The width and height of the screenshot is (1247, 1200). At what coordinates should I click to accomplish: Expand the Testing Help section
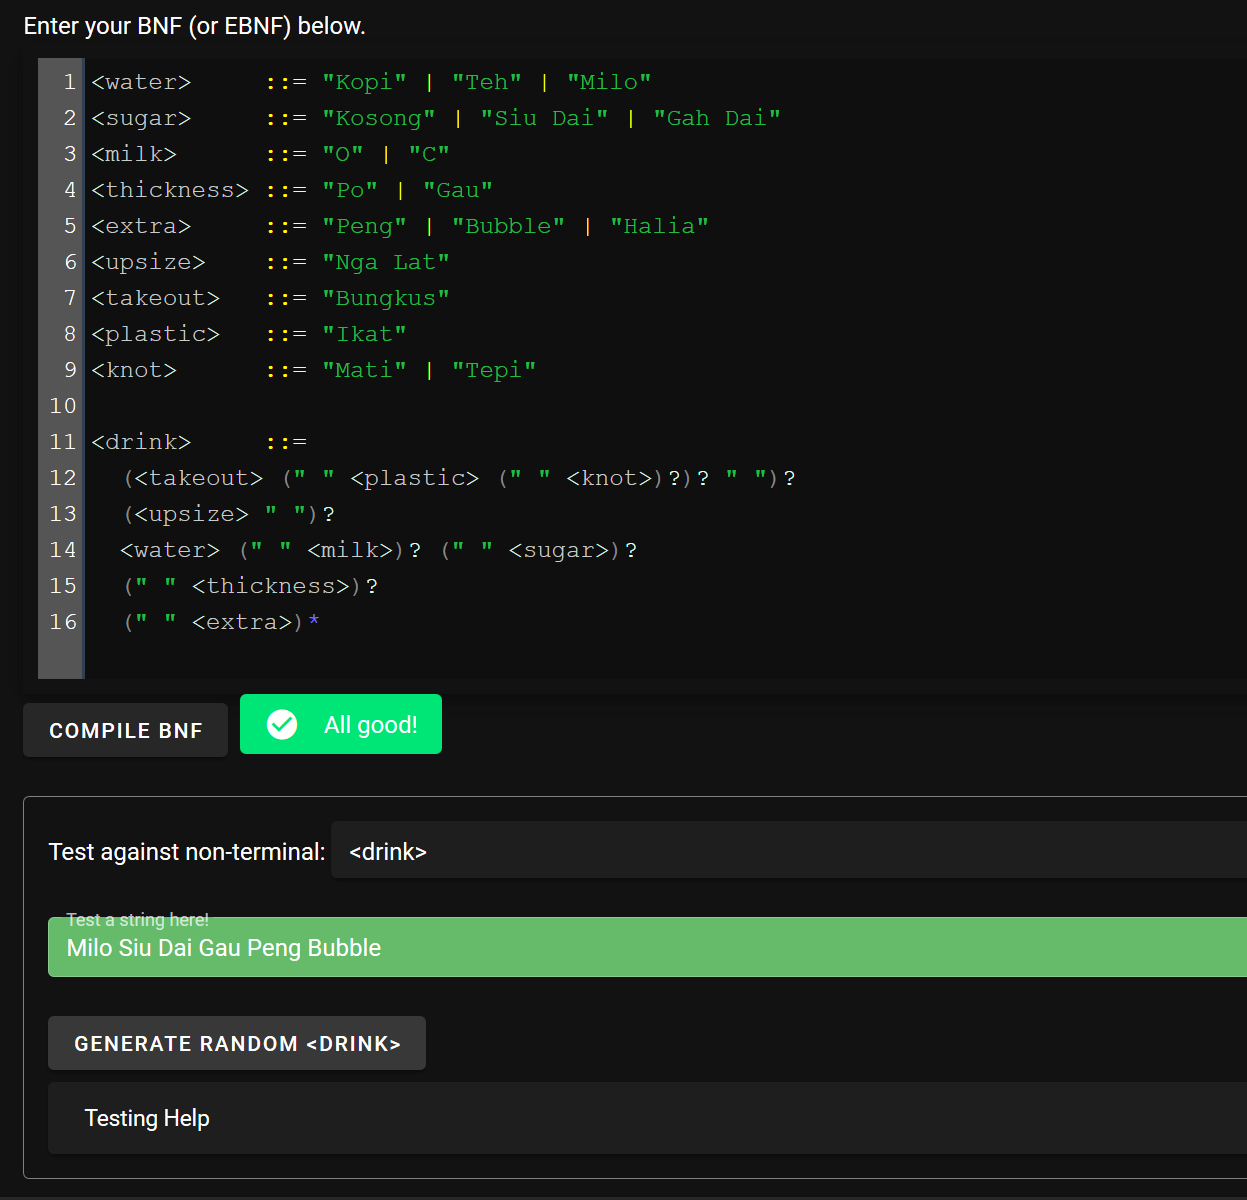648,1118
